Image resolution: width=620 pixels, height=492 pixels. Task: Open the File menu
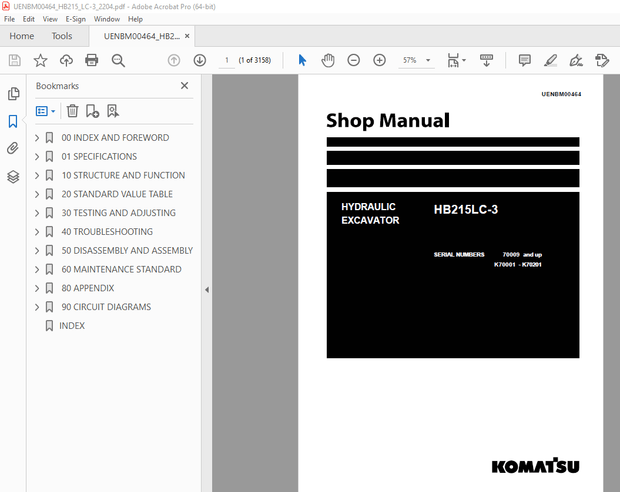(x=9, y=19)
